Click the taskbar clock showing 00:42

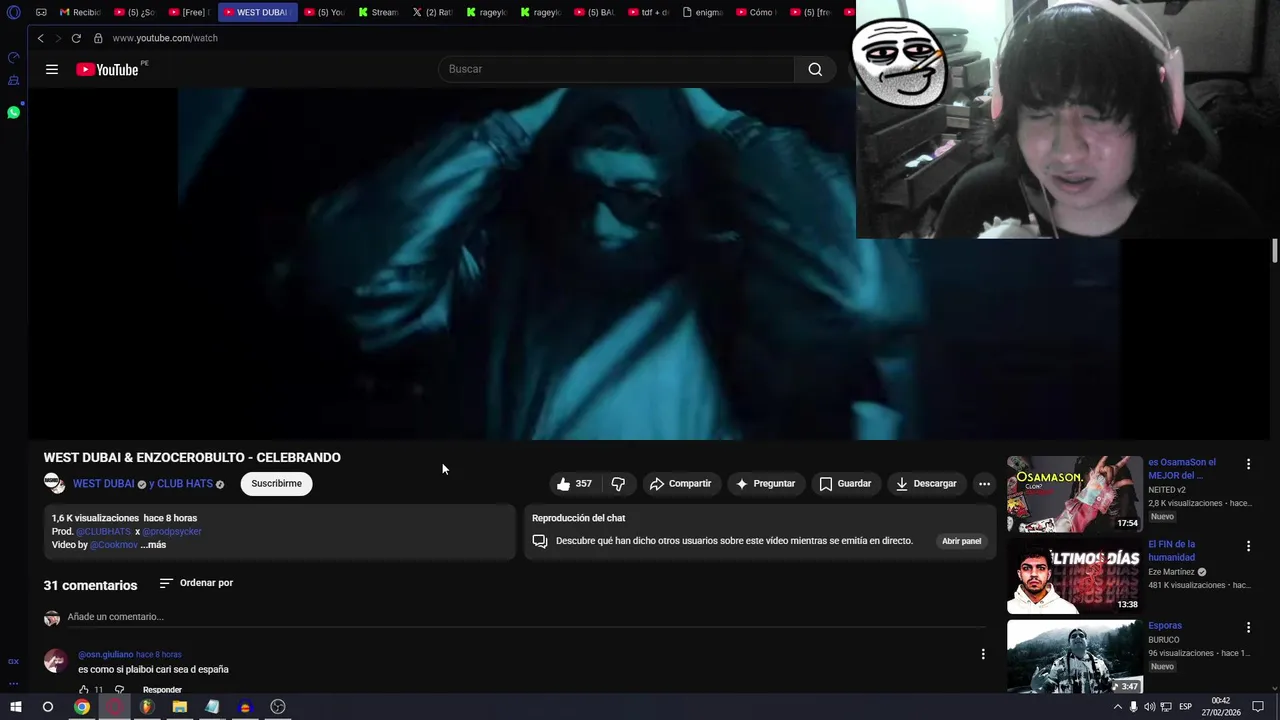pos(1221,707)
